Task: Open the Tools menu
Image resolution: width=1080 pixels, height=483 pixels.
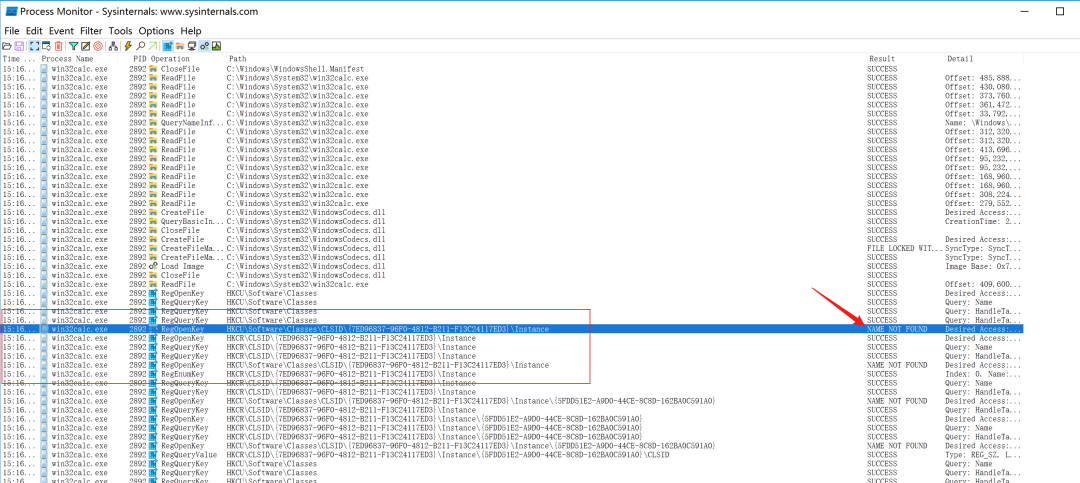Action: (120, 31)
